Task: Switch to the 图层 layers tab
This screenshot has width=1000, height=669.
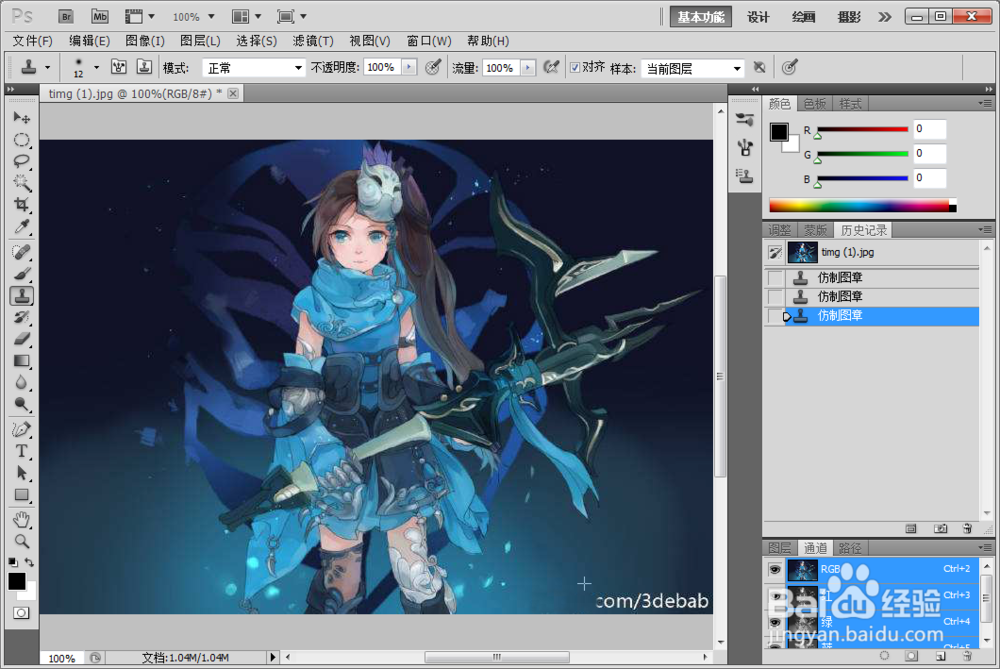Action: (779, 548)
